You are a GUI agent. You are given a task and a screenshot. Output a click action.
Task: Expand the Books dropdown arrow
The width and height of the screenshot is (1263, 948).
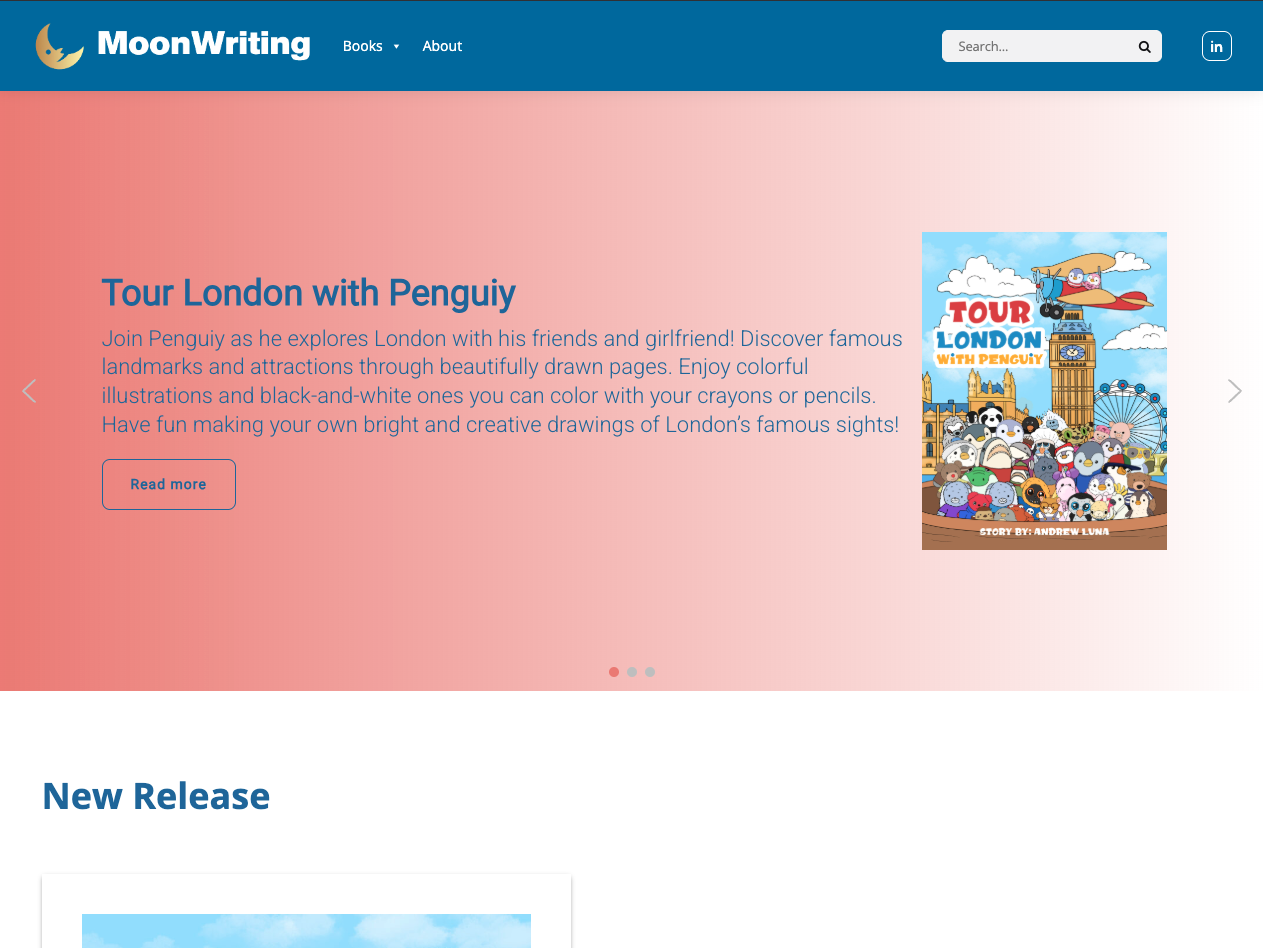coord(397,46)
